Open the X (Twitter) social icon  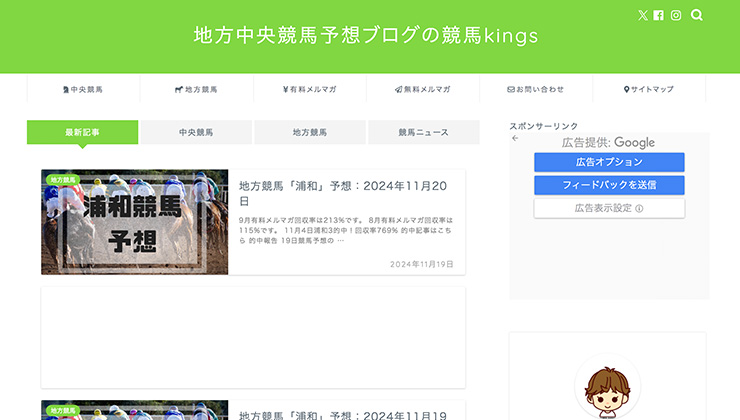643,16
